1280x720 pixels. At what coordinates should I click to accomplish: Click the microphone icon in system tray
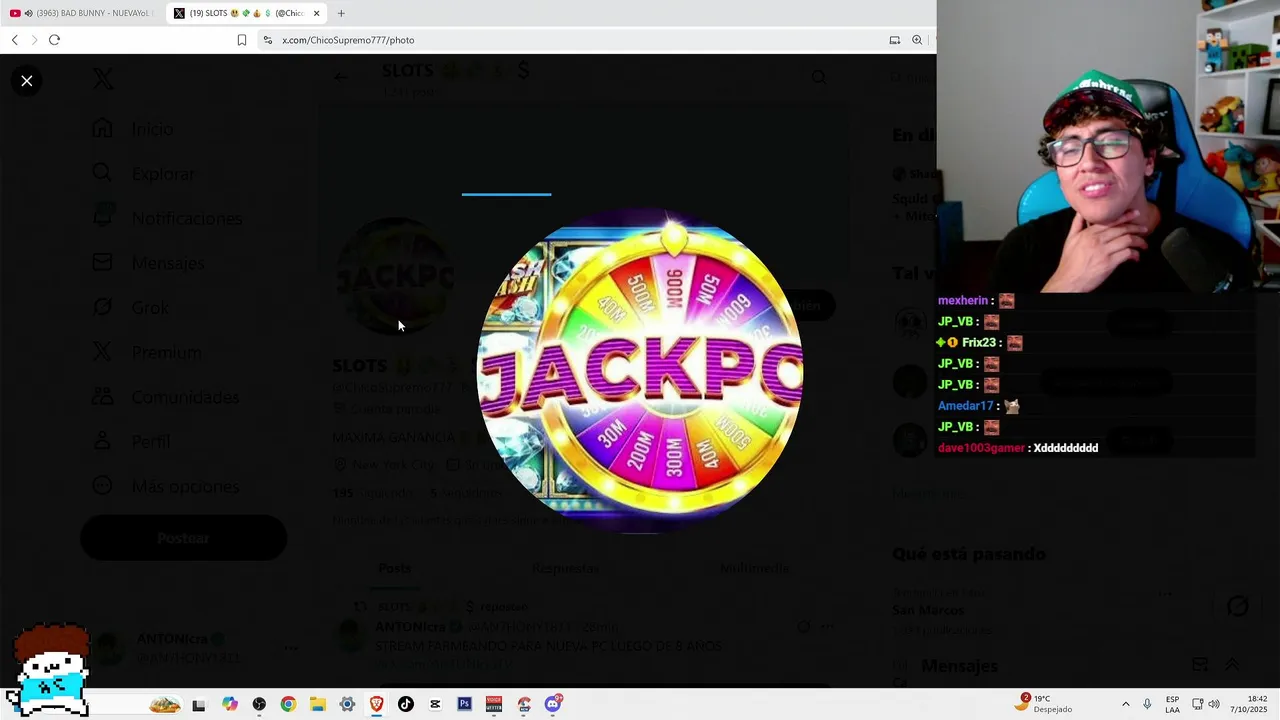click(1147, 705)
